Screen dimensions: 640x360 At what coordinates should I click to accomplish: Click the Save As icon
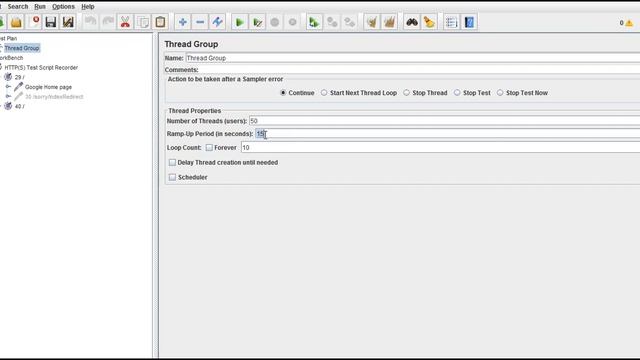coord(68,22)
